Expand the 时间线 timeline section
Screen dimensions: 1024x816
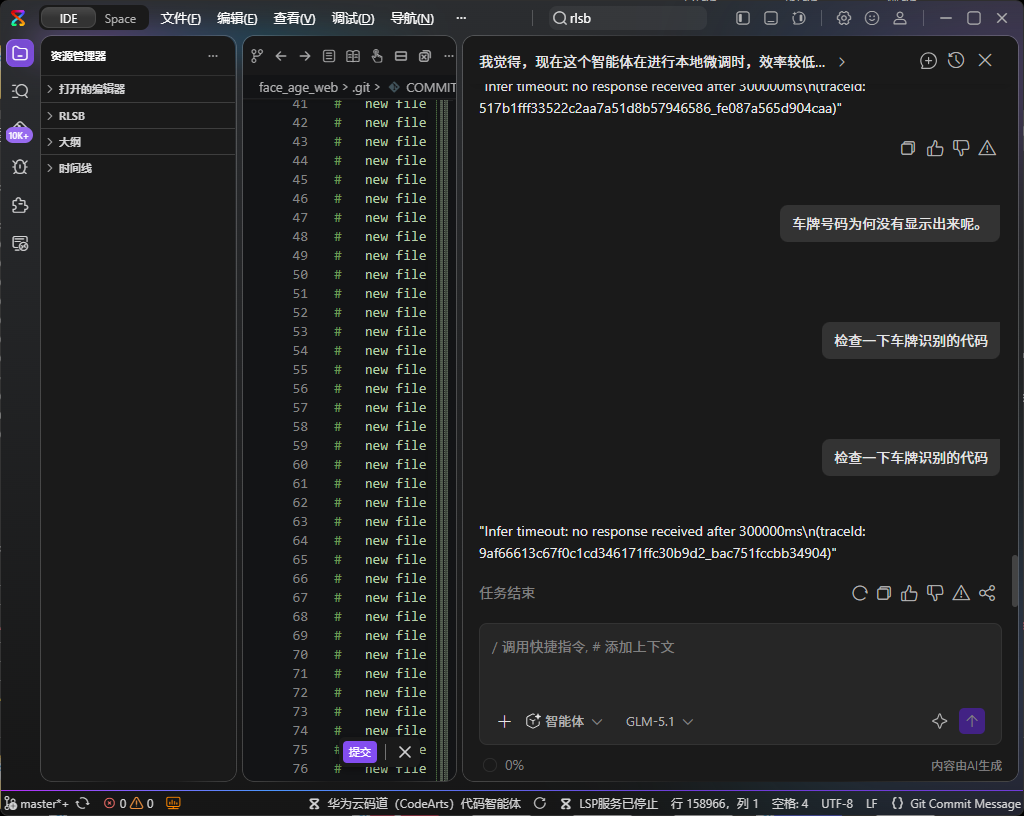pyautogui.click(x=138, y=168)
